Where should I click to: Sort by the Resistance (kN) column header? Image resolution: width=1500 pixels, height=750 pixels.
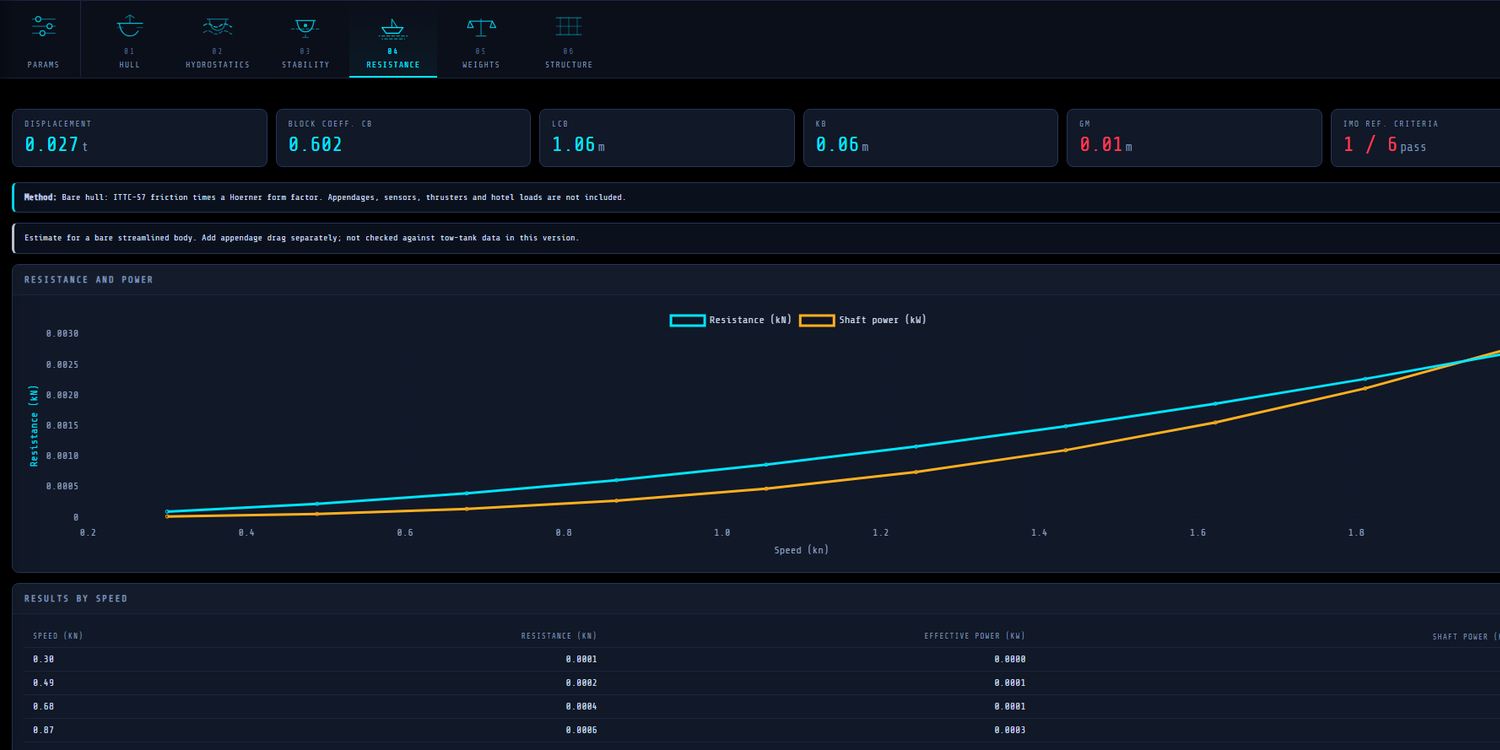click(559, 636)
